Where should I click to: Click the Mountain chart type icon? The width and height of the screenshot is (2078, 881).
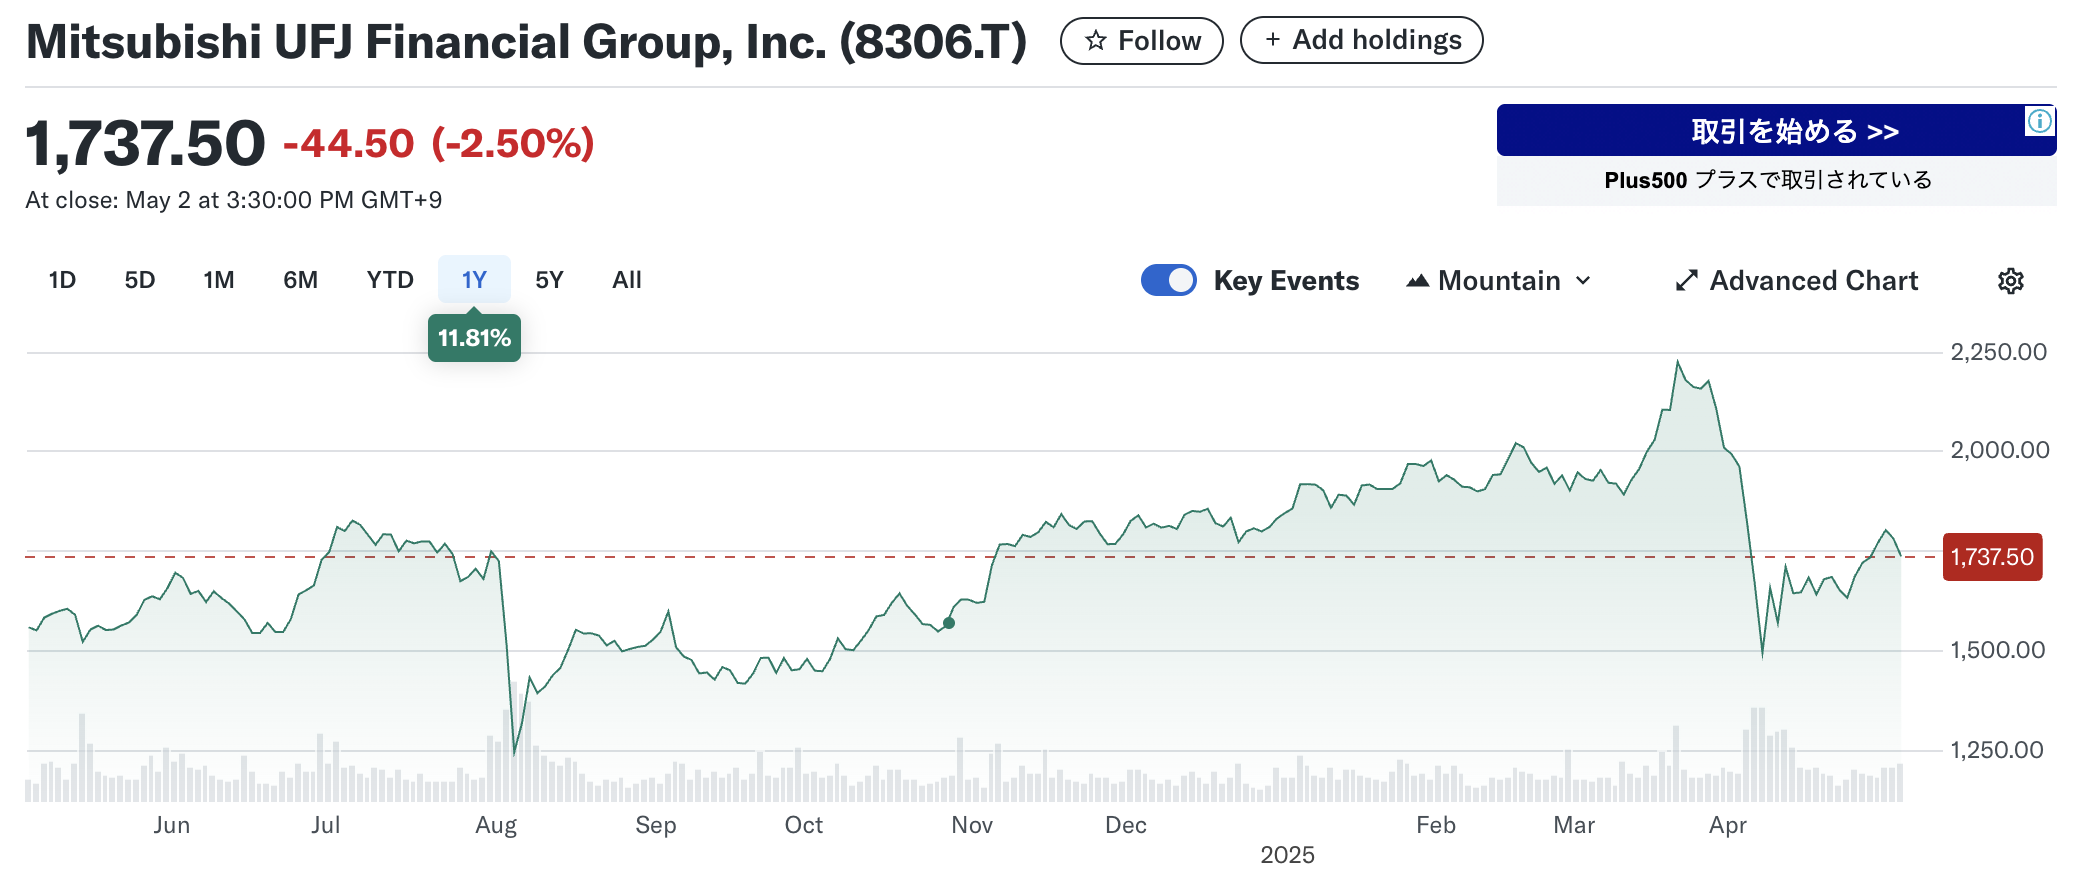pos(1417,281)
